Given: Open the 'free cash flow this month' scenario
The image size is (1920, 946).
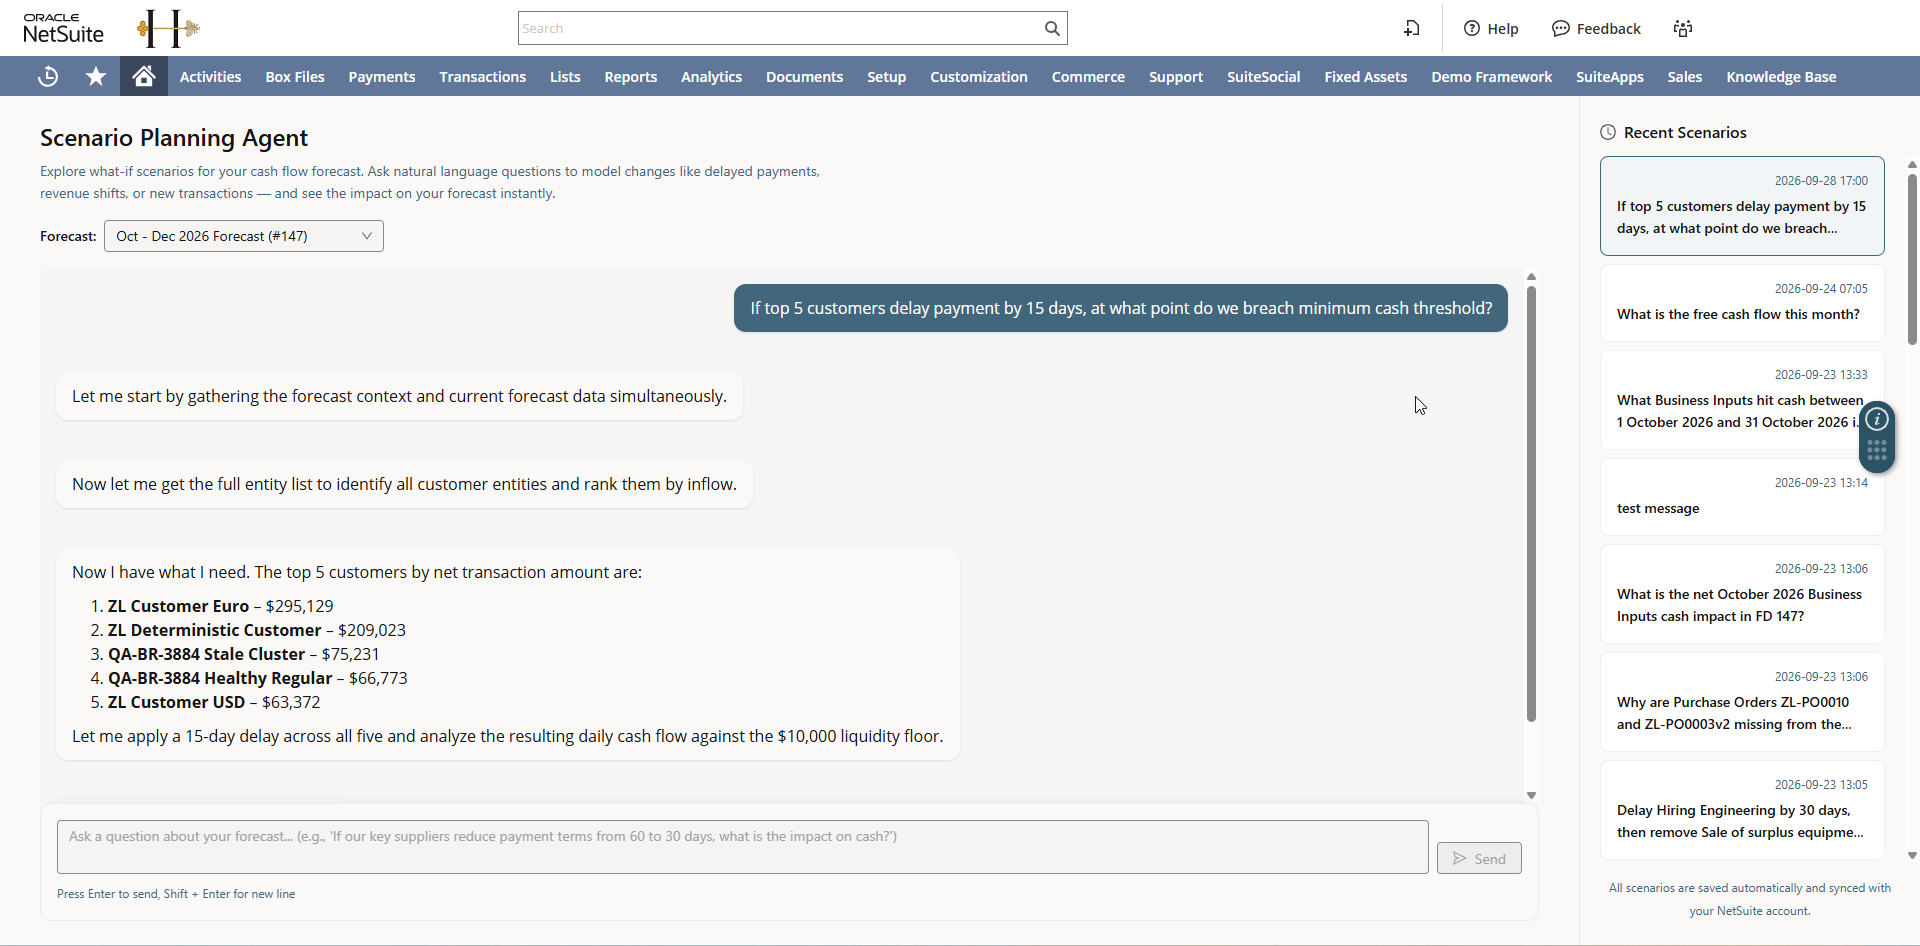Looking at the screenshot, I should pyautogui.click(x=1742, y=303).
